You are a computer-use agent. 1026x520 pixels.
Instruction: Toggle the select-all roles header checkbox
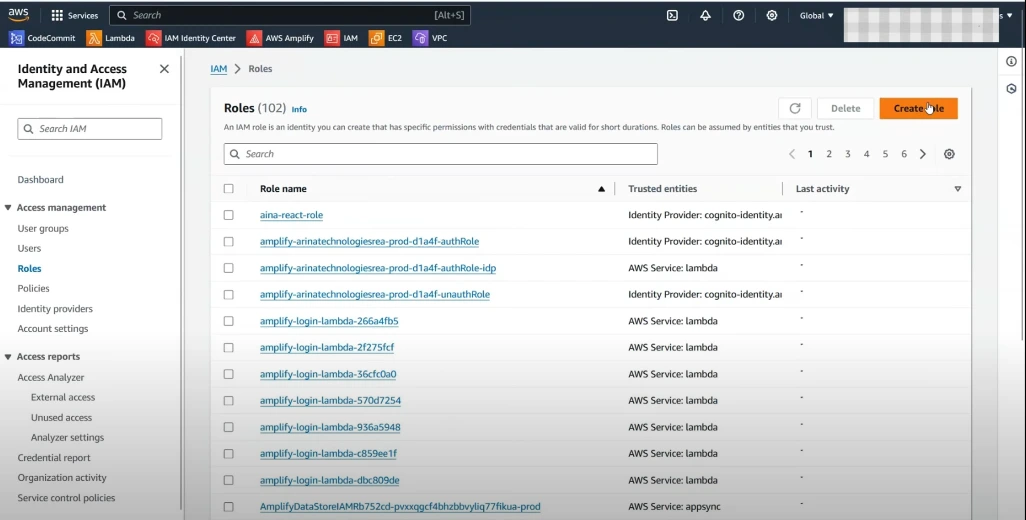pyautogui.click(x=229, y=189)
